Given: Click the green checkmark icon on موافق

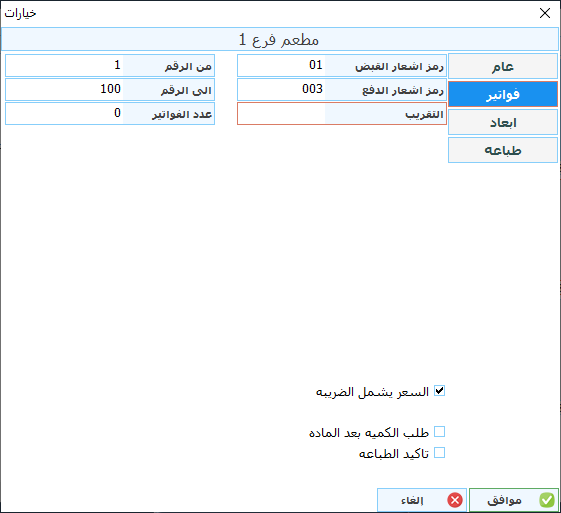Looking at the screenshot, I should coord(547,500).
